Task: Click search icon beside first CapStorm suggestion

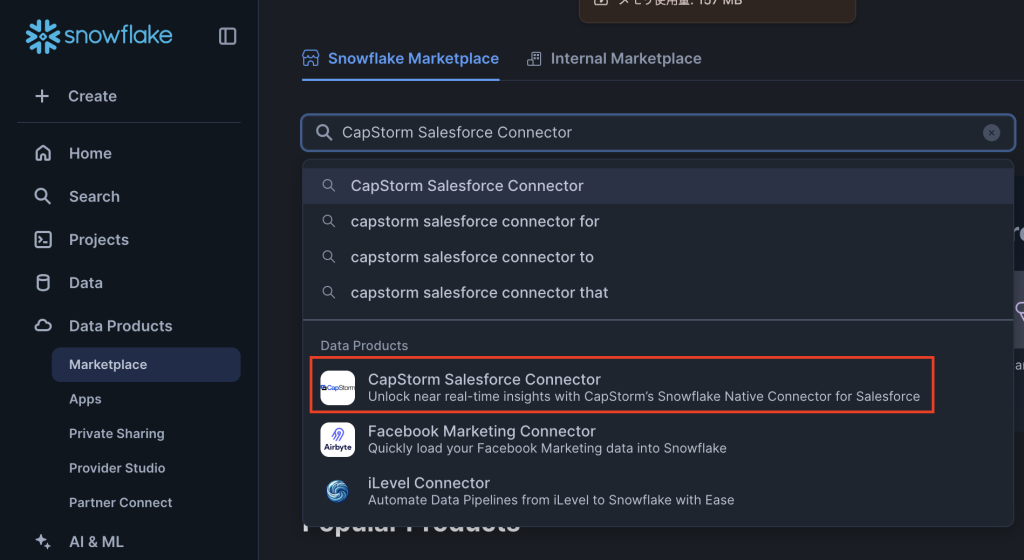Action: [x=329, y=185]
